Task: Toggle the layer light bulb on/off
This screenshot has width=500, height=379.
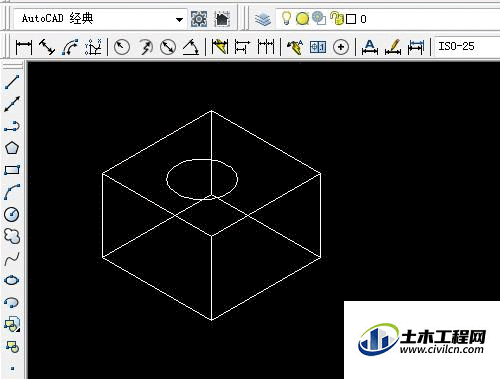Action: click(x=286, y=18)
